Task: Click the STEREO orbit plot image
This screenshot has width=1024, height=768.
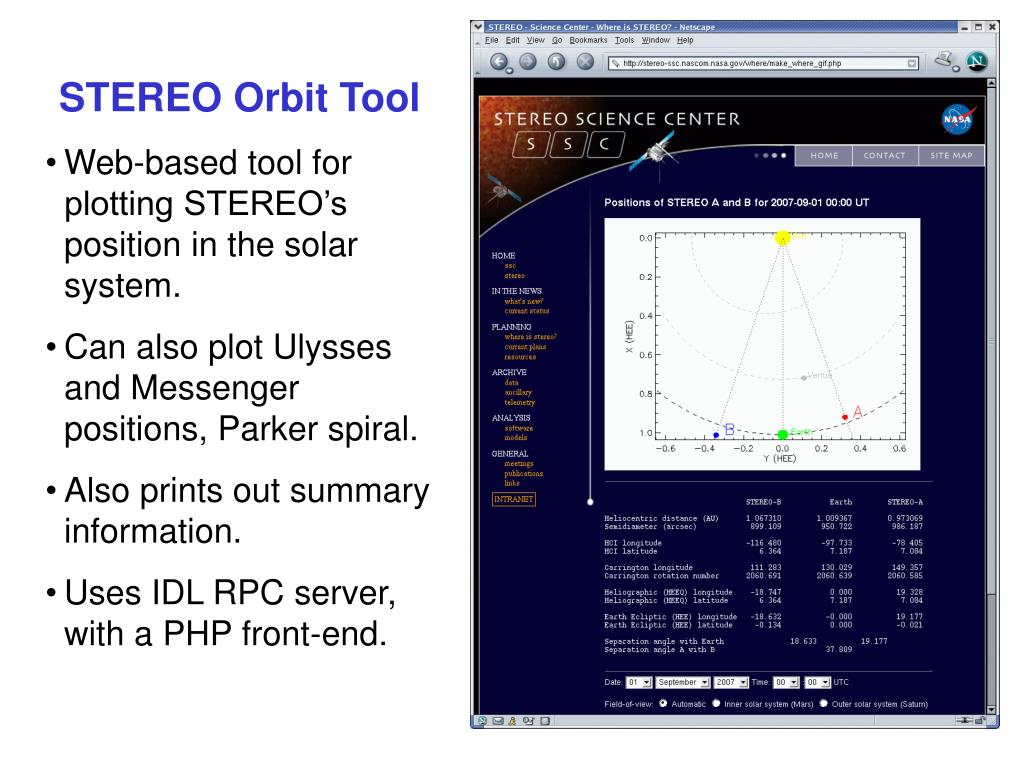Action: coord(762,344)
